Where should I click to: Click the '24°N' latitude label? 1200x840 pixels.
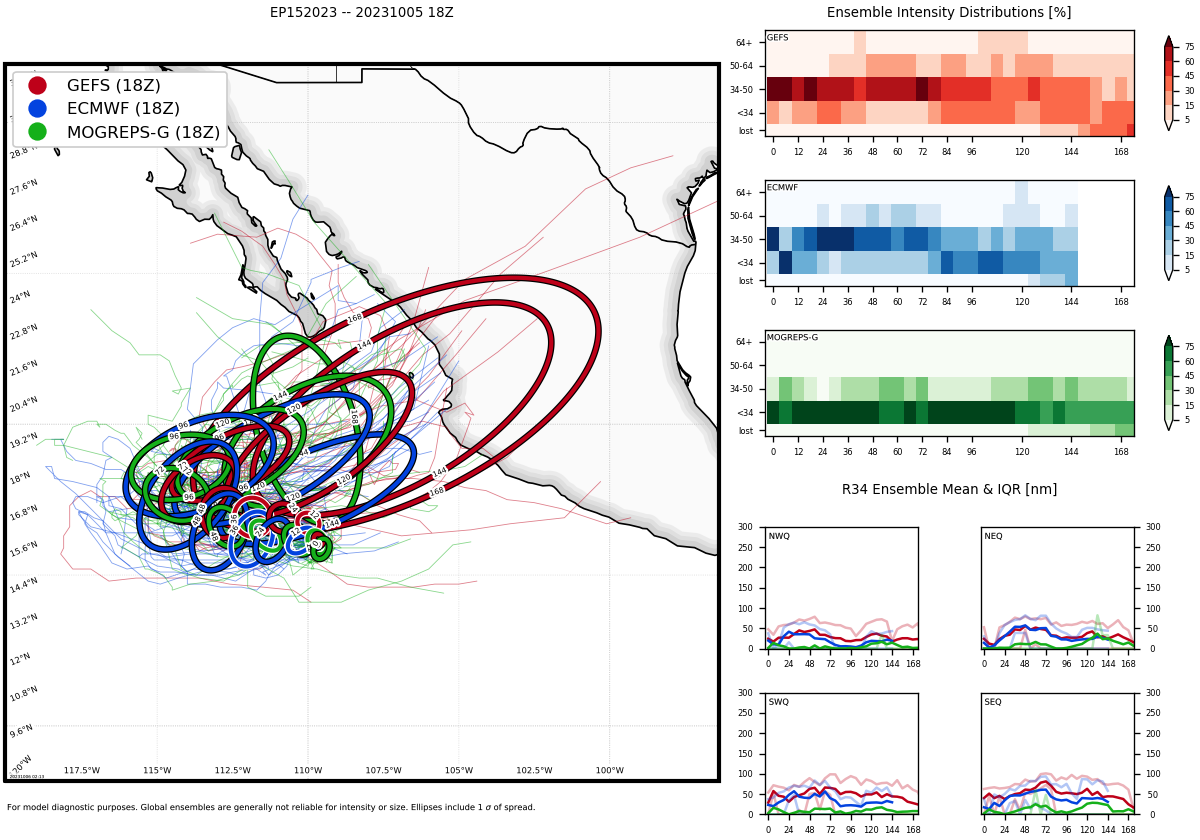[20, 298]
